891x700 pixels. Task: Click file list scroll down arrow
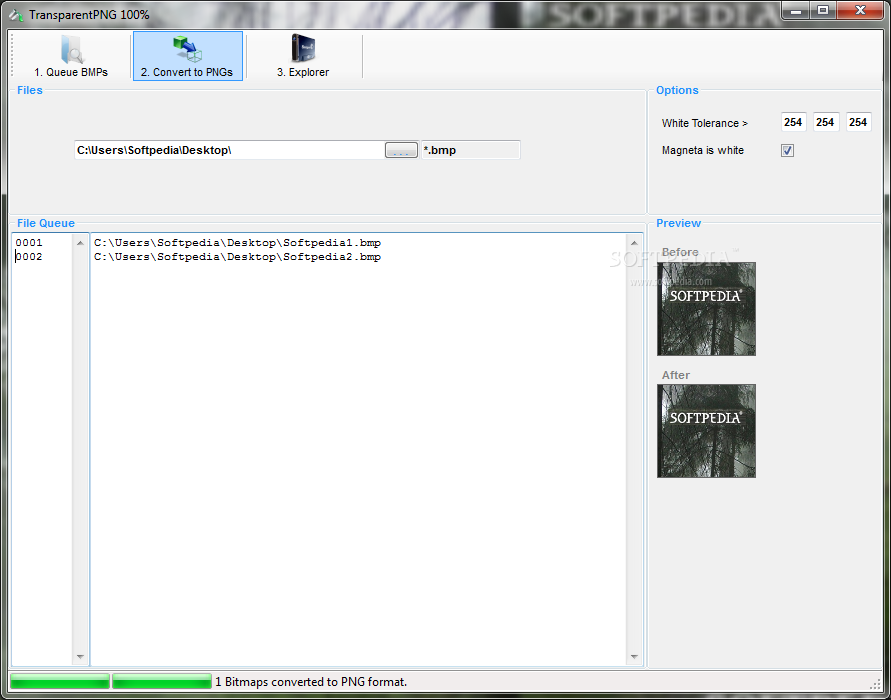[634, 657]
